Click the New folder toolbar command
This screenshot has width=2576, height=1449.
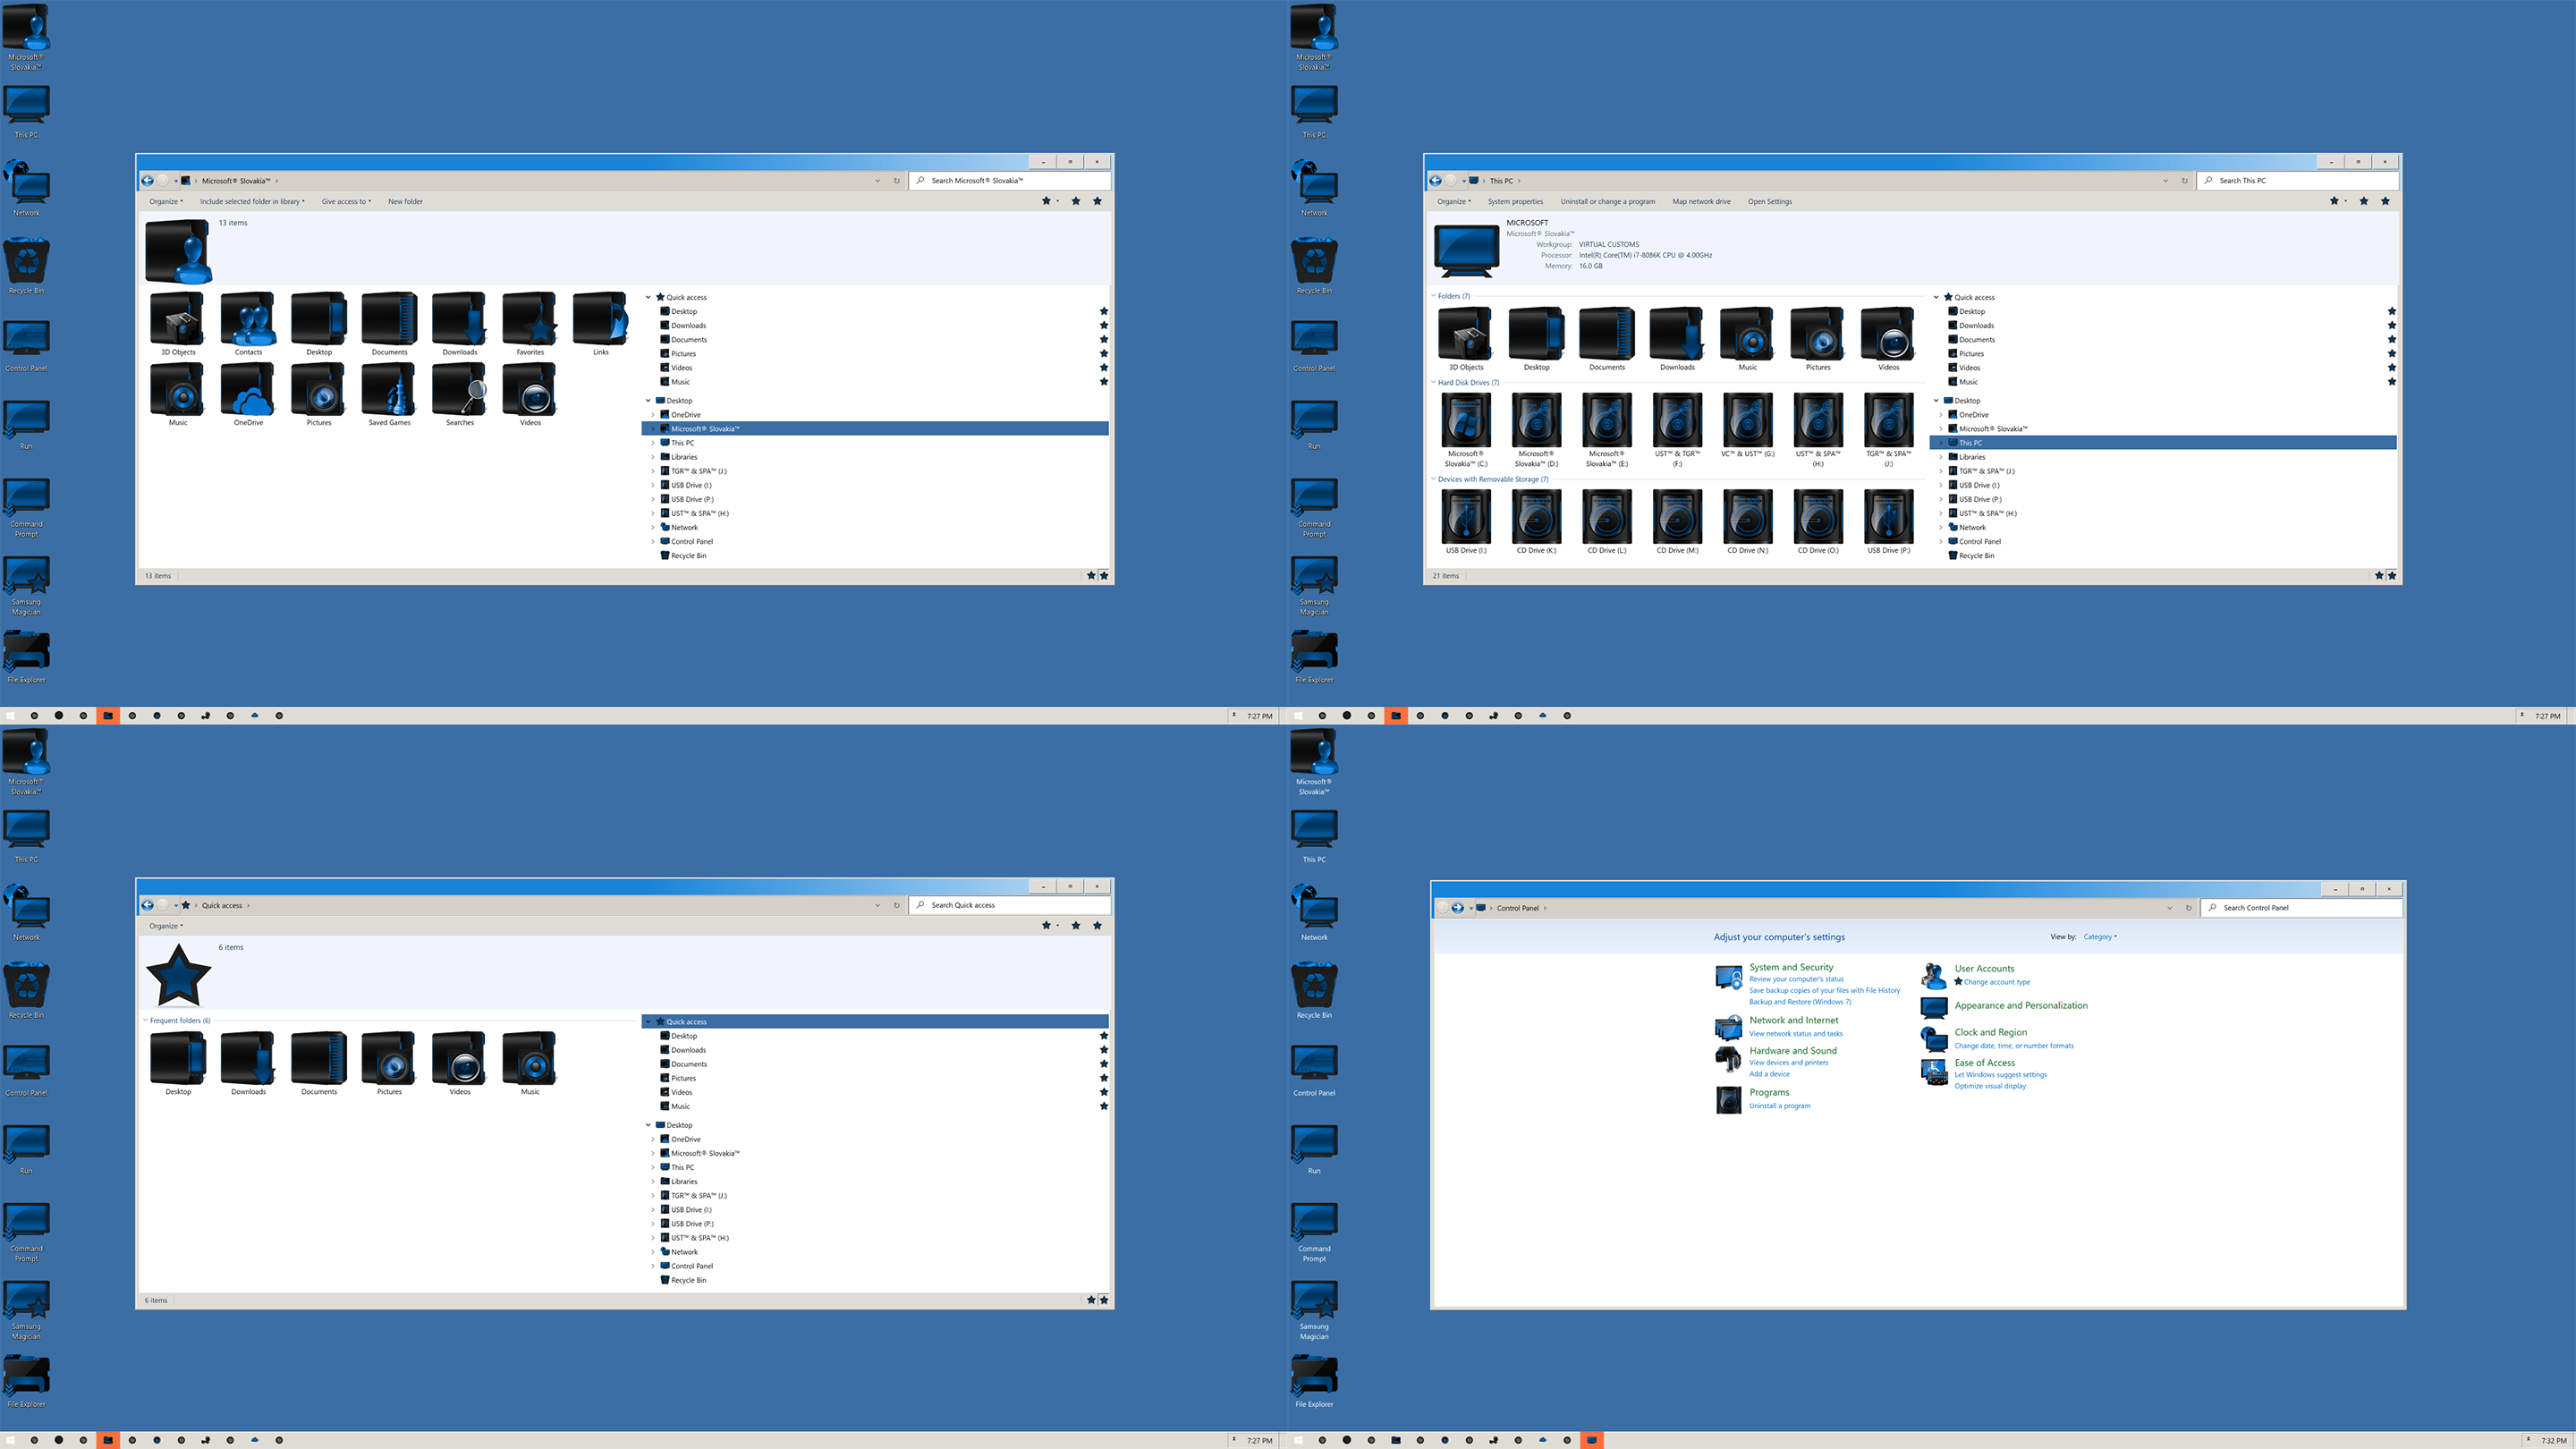coord(405,202)
